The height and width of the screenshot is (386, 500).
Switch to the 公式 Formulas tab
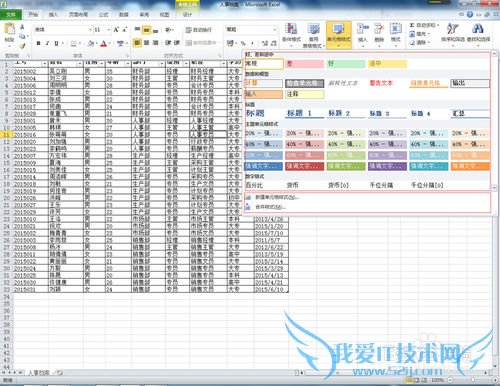tap(104, 15)
